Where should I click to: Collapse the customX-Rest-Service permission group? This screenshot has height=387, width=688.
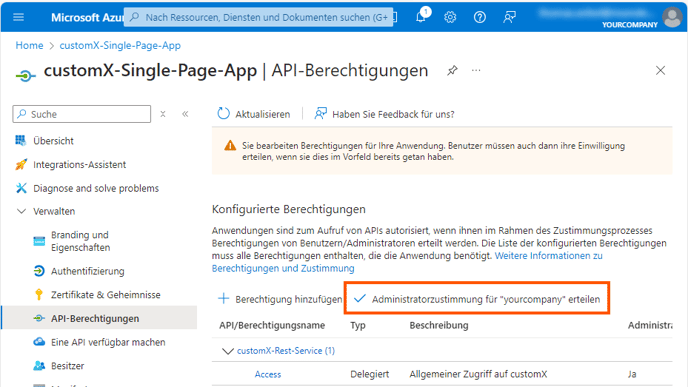point(227,351)
